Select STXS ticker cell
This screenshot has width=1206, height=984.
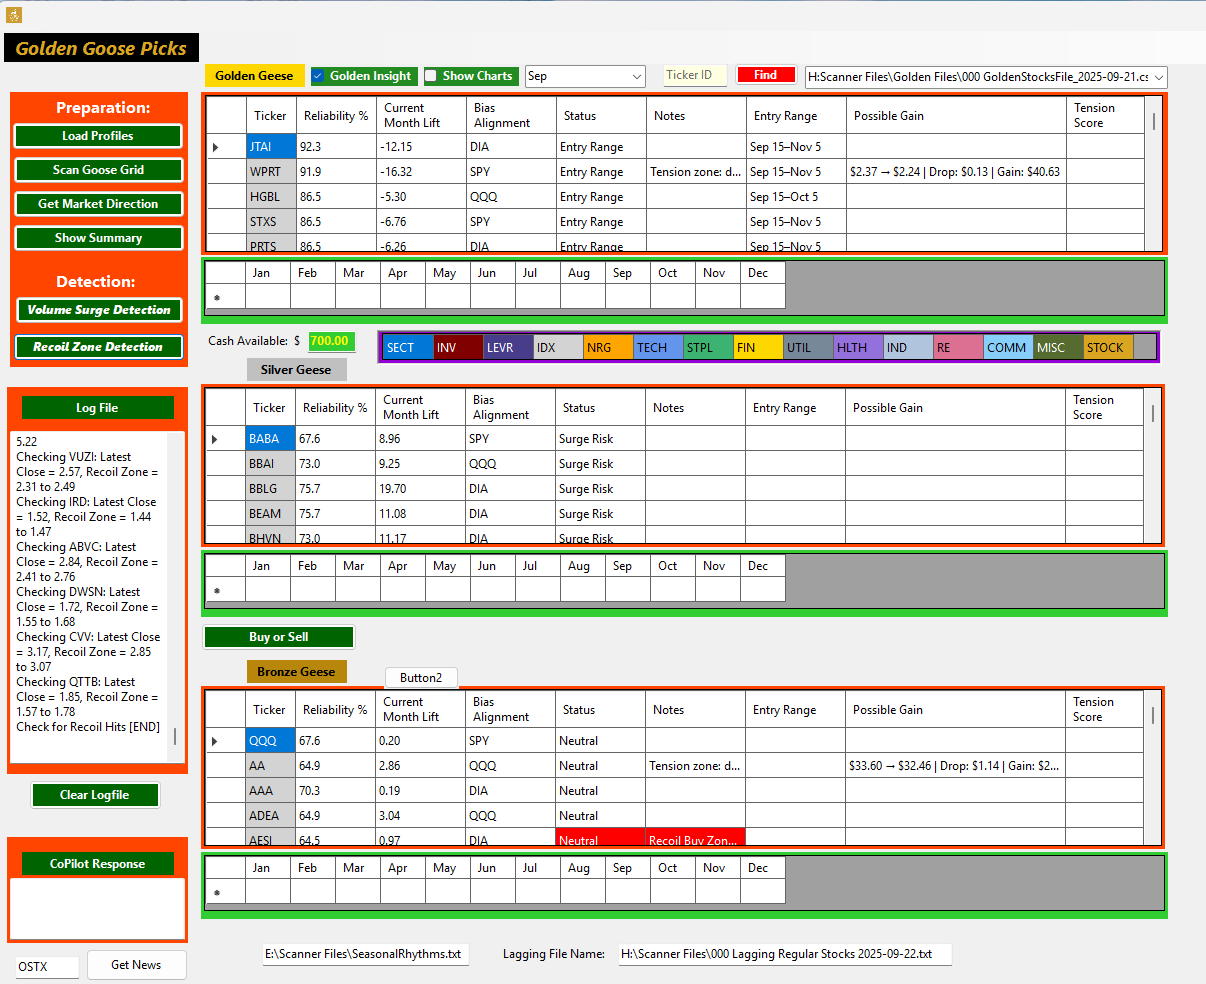271,222
